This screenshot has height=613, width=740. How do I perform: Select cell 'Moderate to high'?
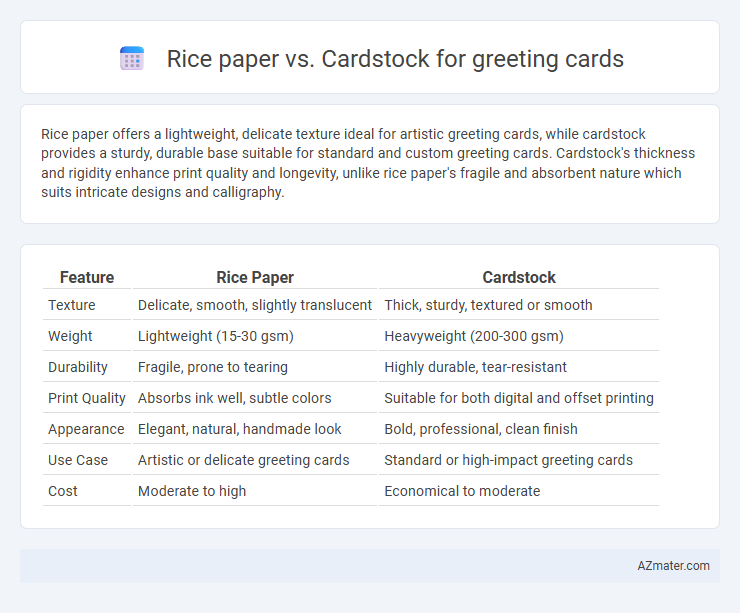(x=255, y=491)
